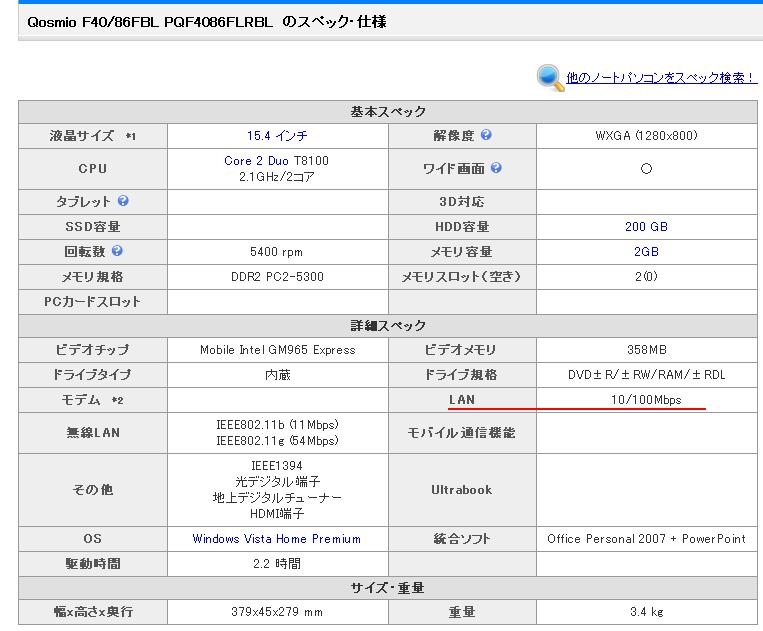Click the Ultrabook label

coord(461,490)
